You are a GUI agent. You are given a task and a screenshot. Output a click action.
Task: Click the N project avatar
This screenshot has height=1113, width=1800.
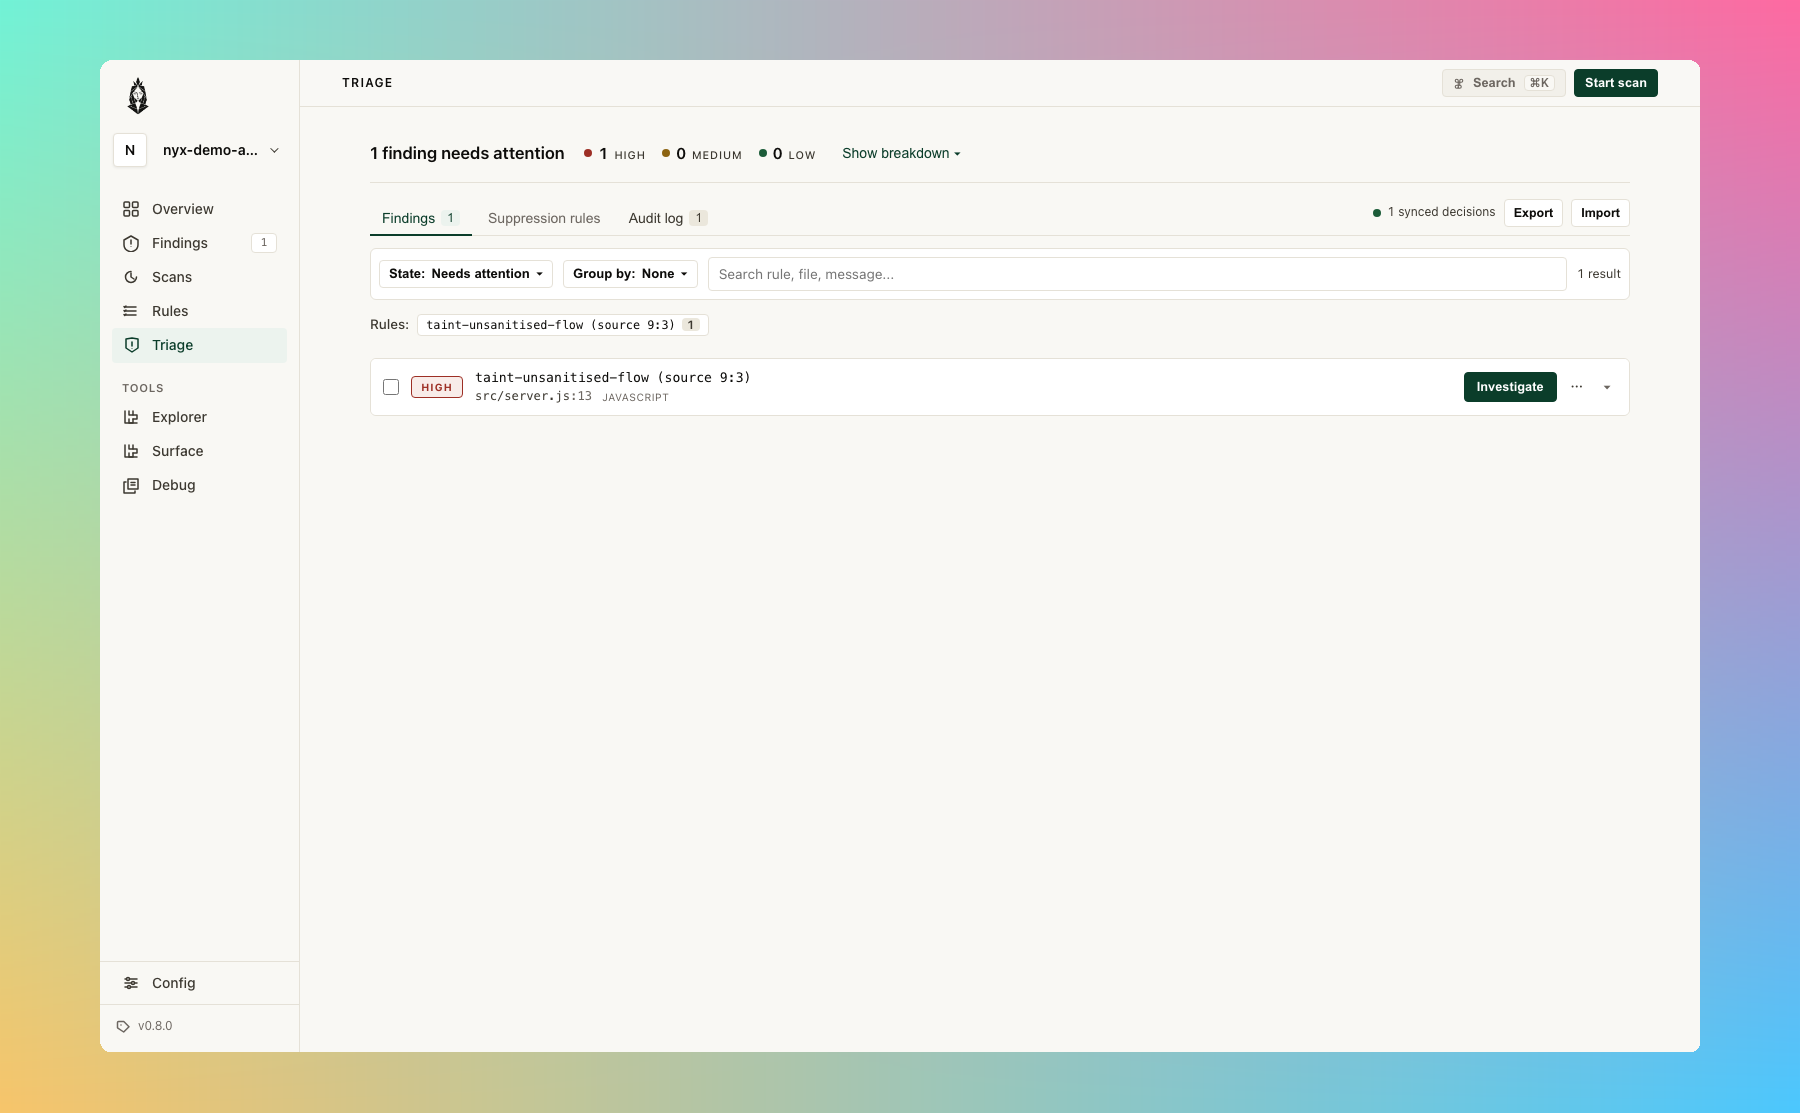[x=130, y=150]
